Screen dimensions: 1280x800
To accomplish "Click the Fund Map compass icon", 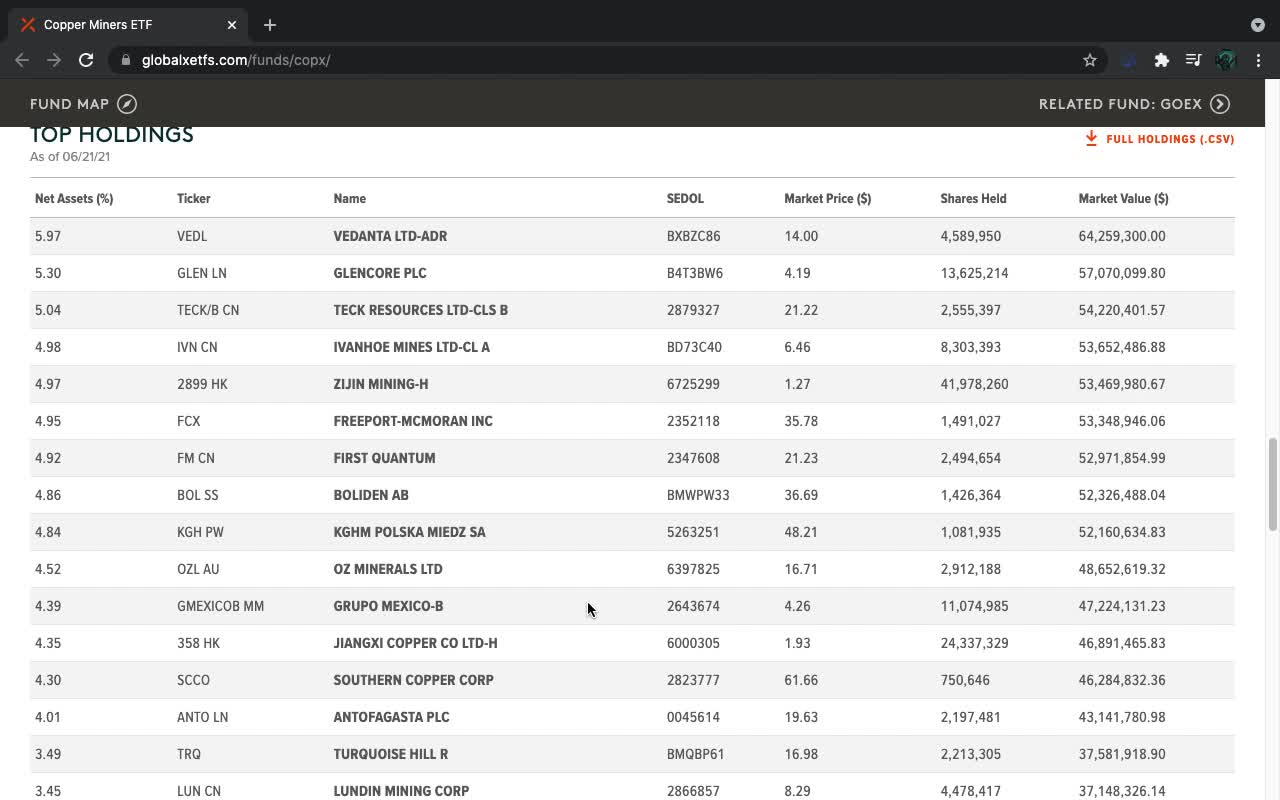I will point(127,104).
